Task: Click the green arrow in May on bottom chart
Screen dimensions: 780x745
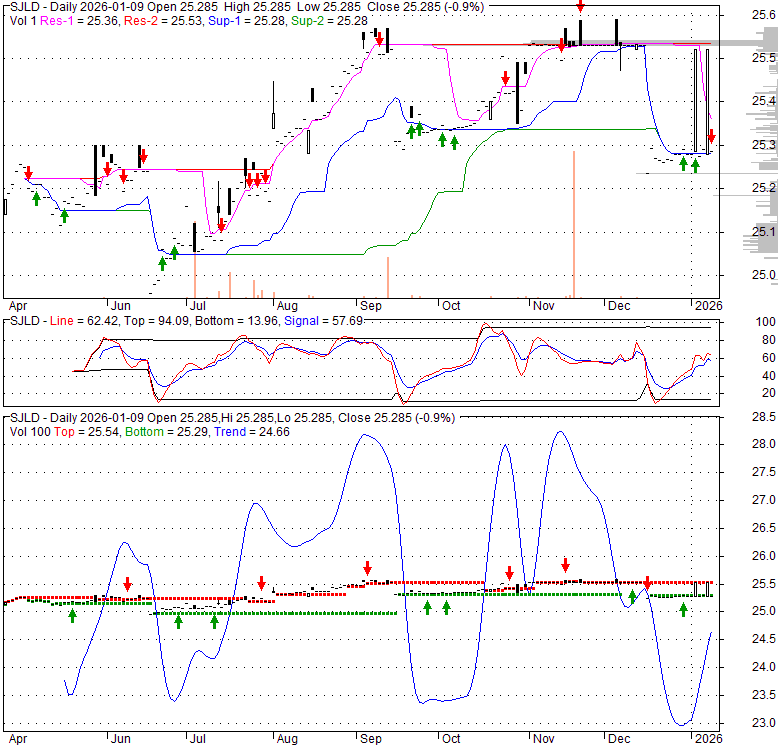Action: [x=72, y=615]
